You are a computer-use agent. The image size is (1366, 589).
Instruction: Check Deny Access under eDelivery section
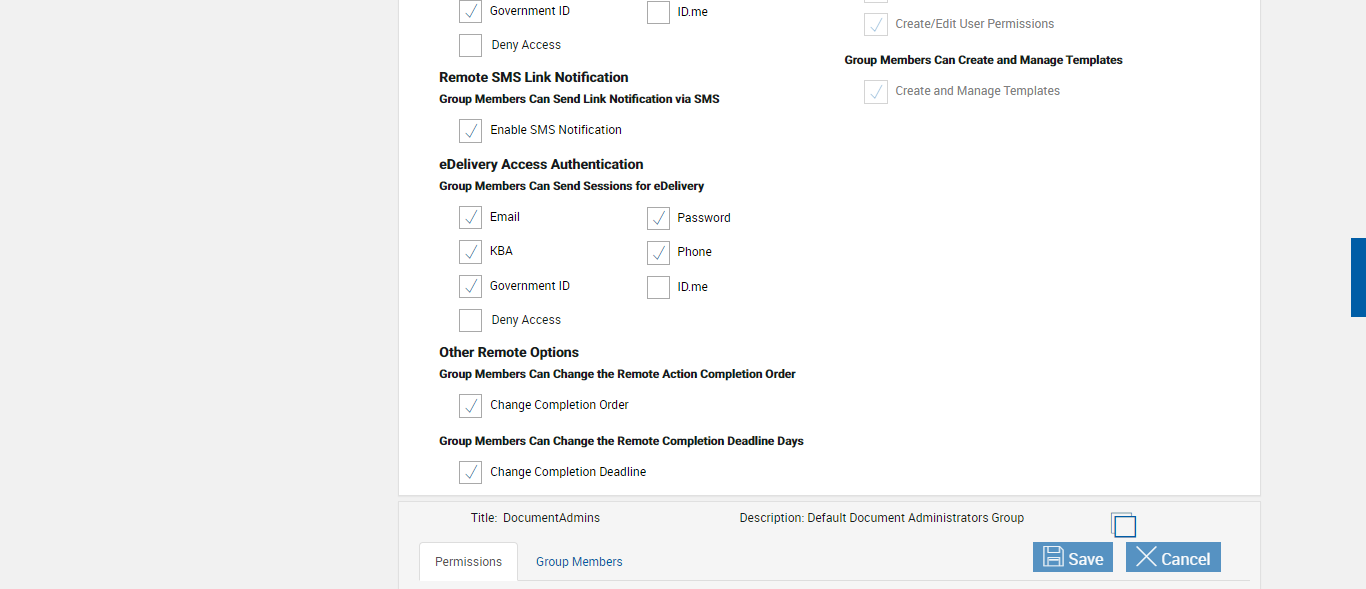click(x=470, y=321)
